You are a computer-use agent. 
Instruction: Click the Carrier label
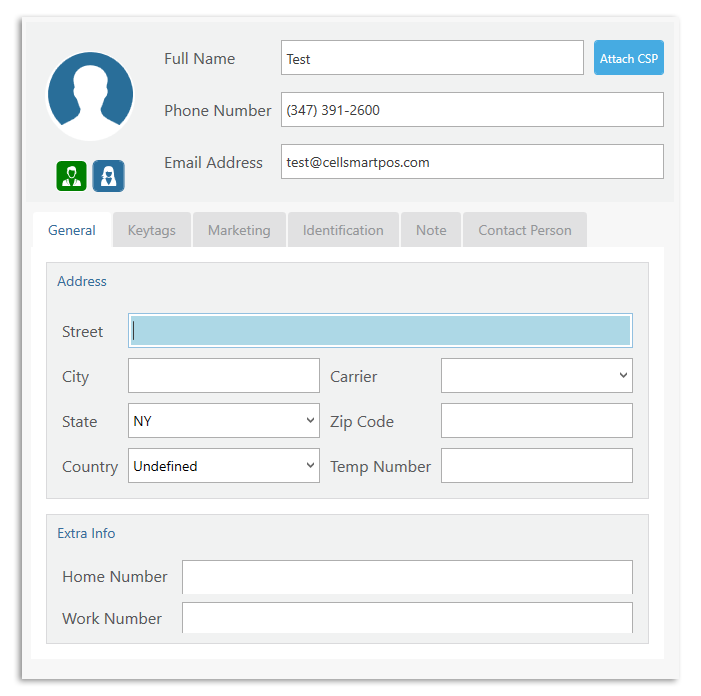click(x=354, y=376)
